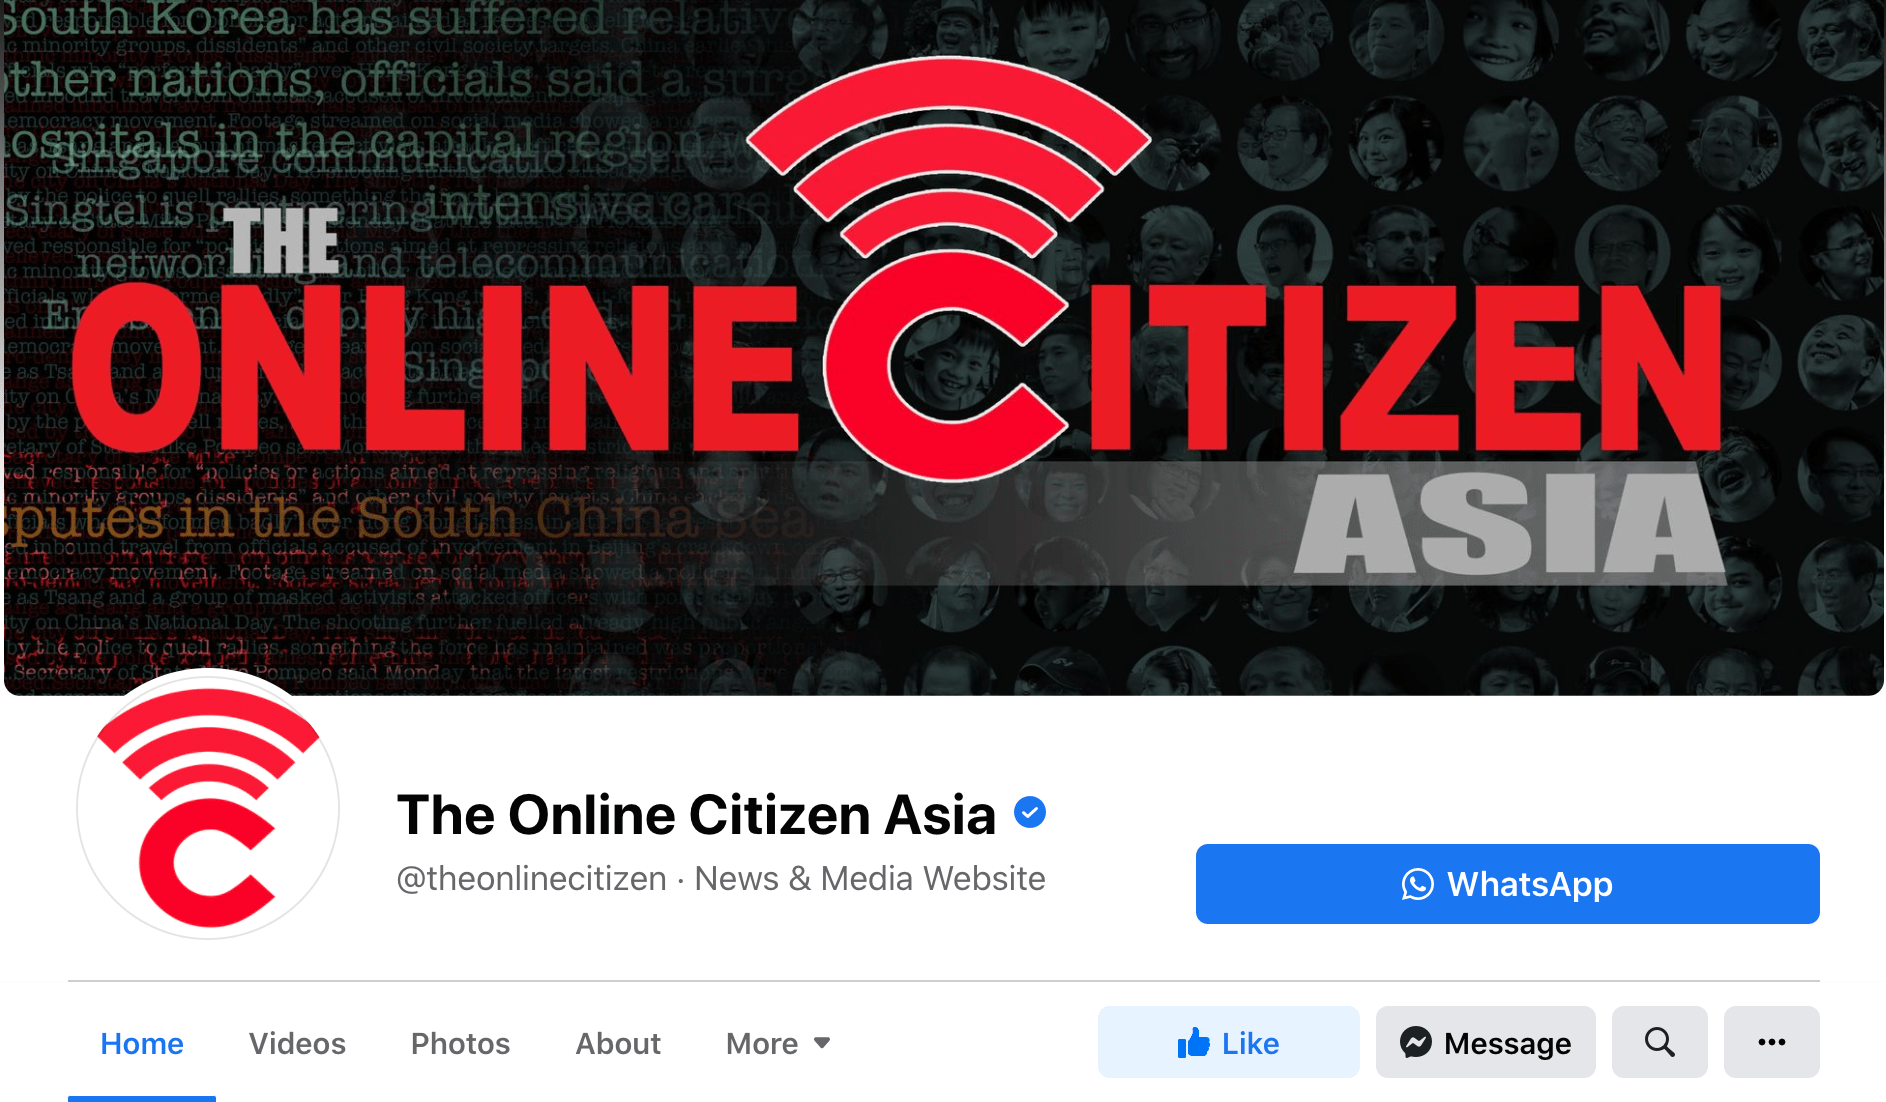Like The Online Citizen Asia page

1229,1042
